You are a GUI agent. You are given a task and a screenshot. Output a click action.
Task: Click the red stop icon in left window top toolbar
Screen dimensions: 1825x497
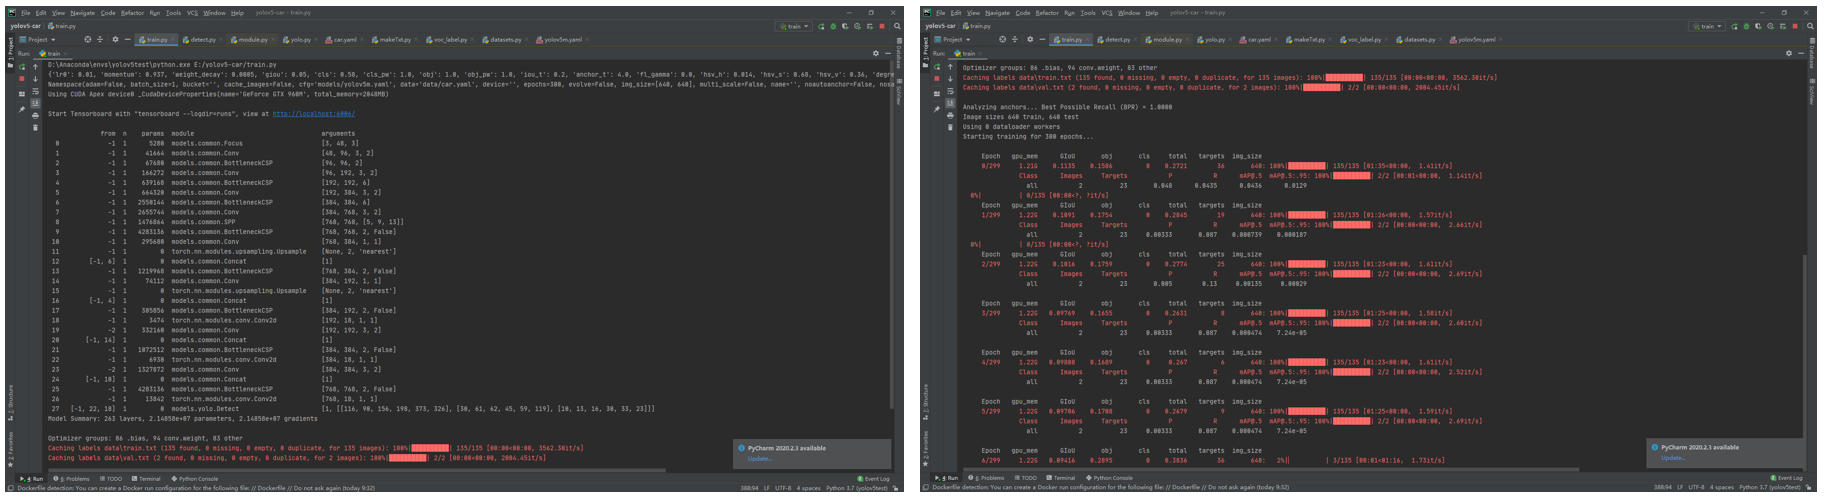(882, 26)
